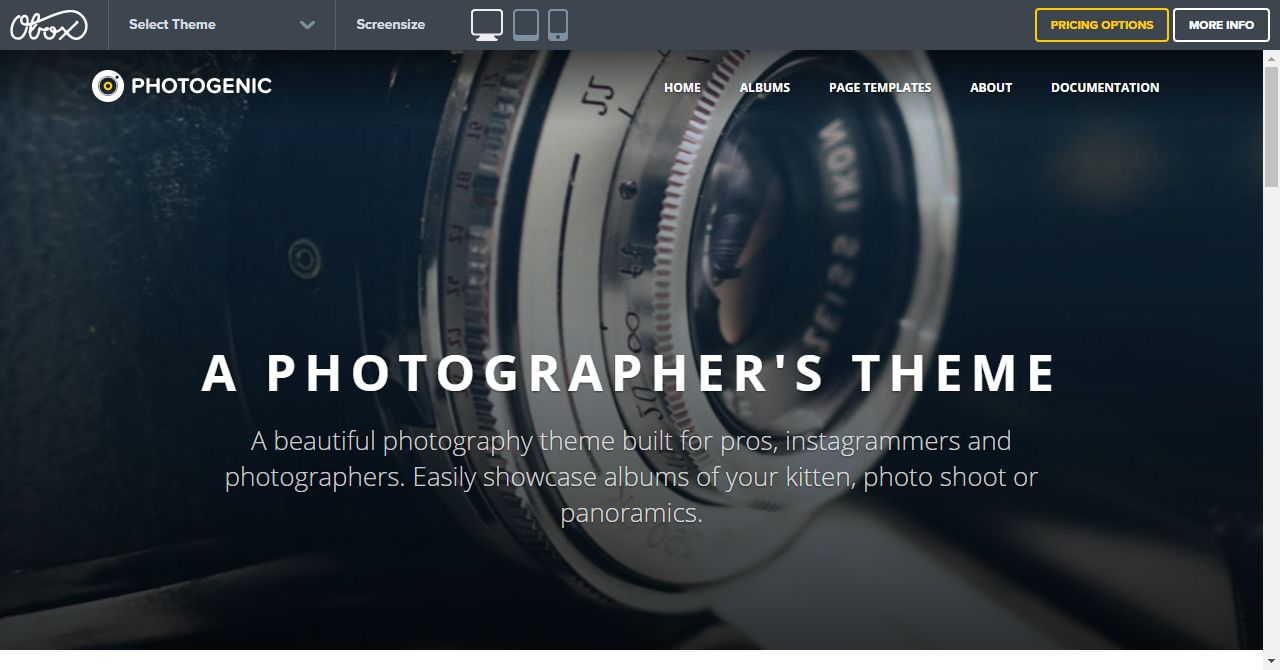The height and width of the screenshot is (670, 1280).
Task: Switch to tablet screensize preview
Action: coord(526,25)
